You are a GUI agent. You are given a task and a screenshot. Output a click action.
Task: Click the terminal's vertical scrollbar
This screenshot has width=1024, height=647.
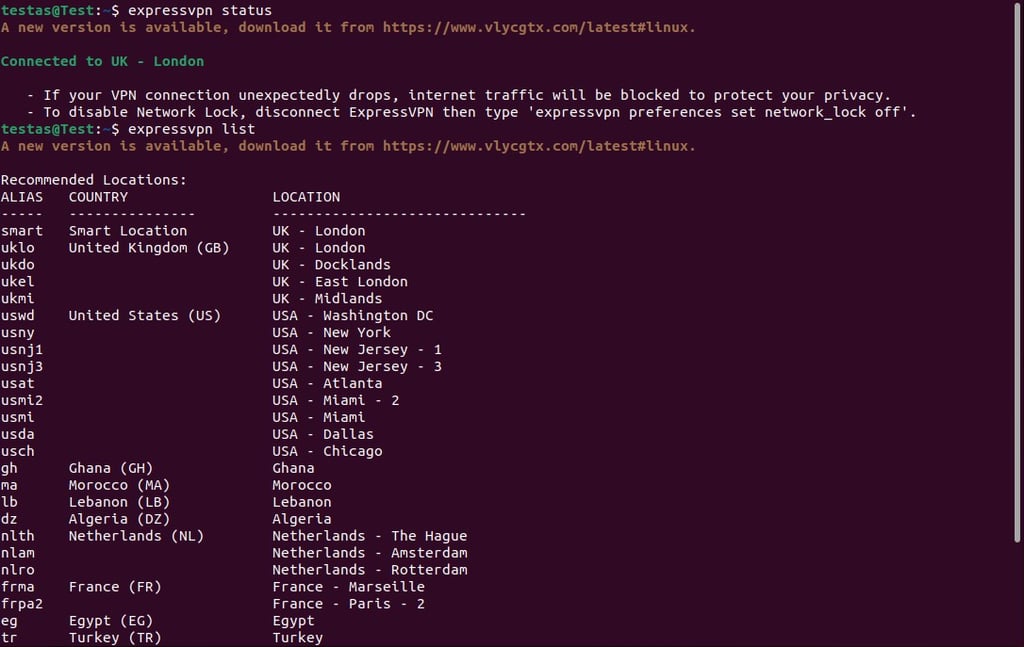1017,271
